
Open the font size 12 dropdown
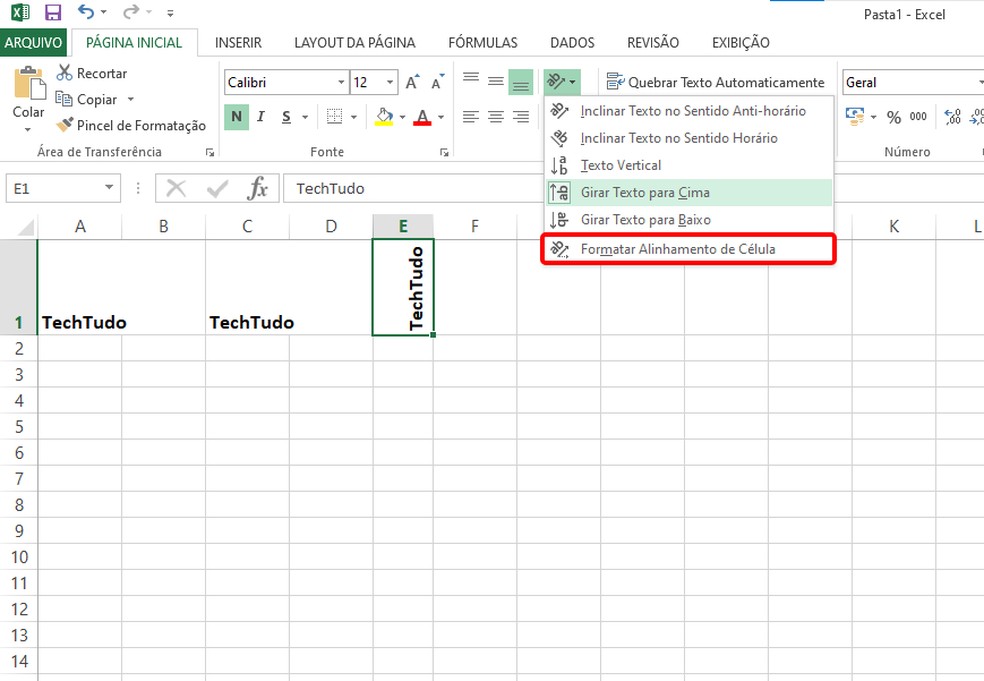pos(388,81)
